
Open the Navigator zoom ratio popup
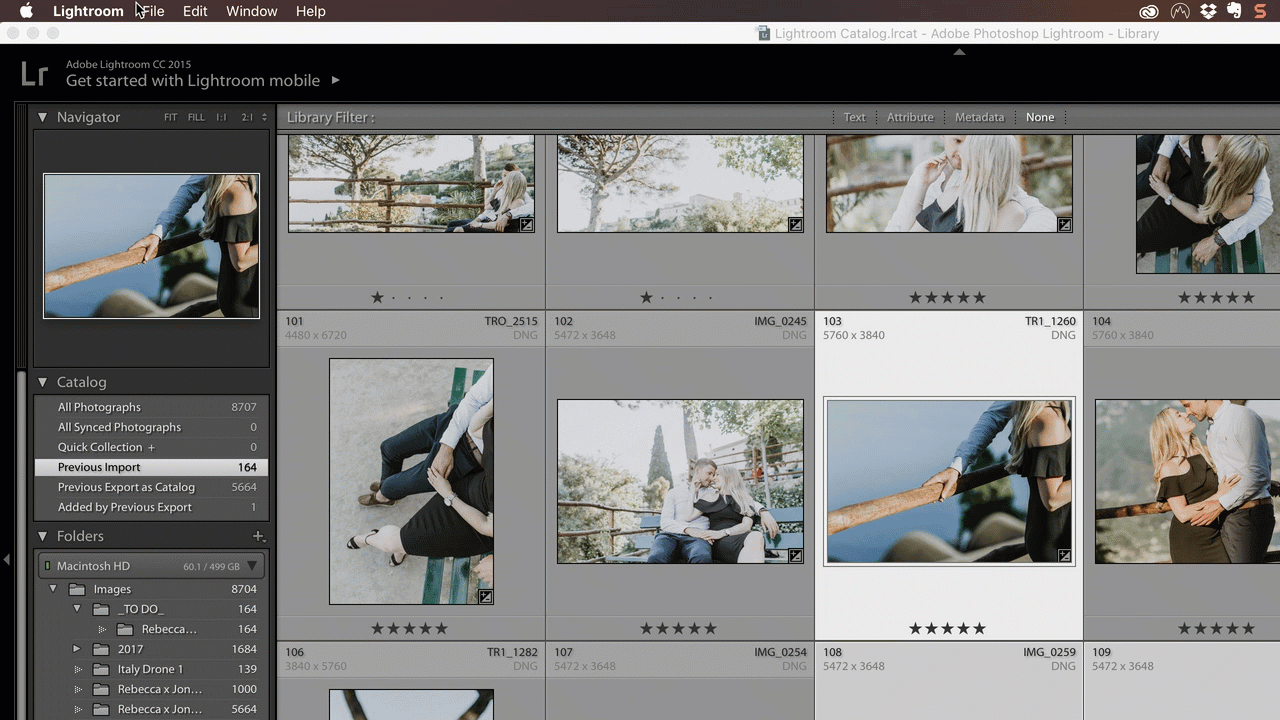[x=265, y=117]
